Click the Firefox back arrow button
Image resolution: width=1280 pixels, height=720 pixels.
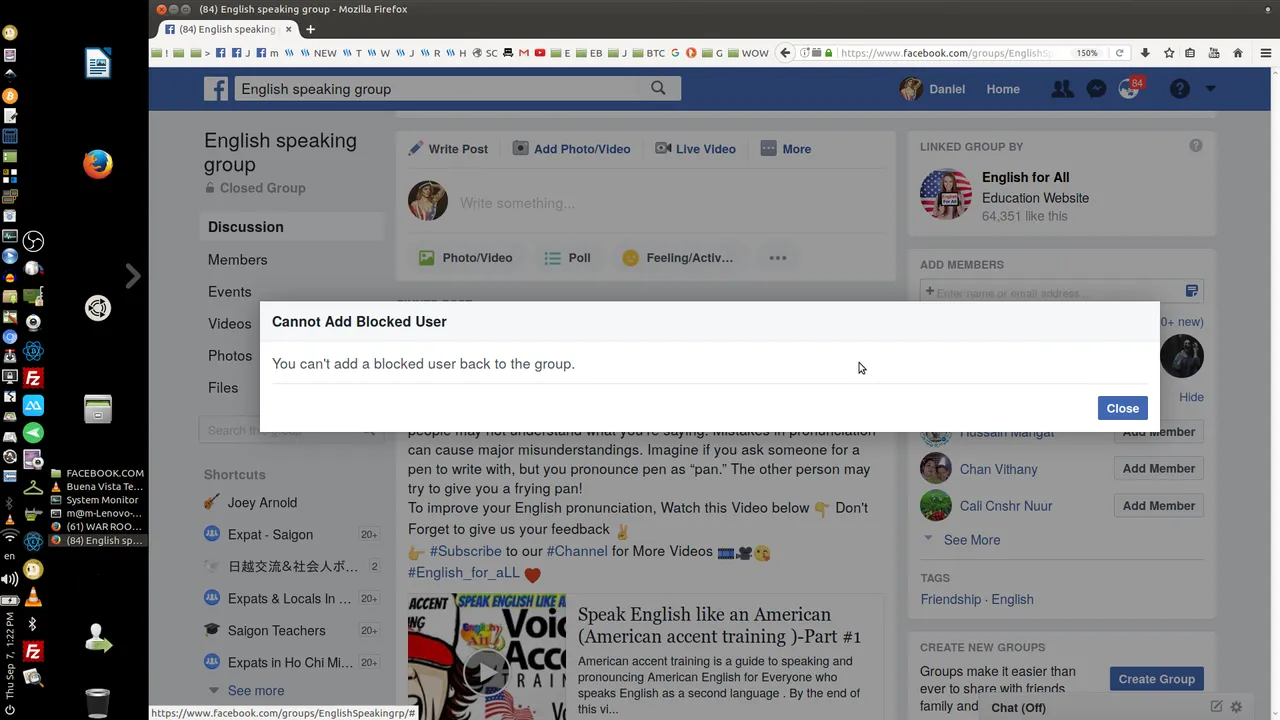tap(785, 53)
